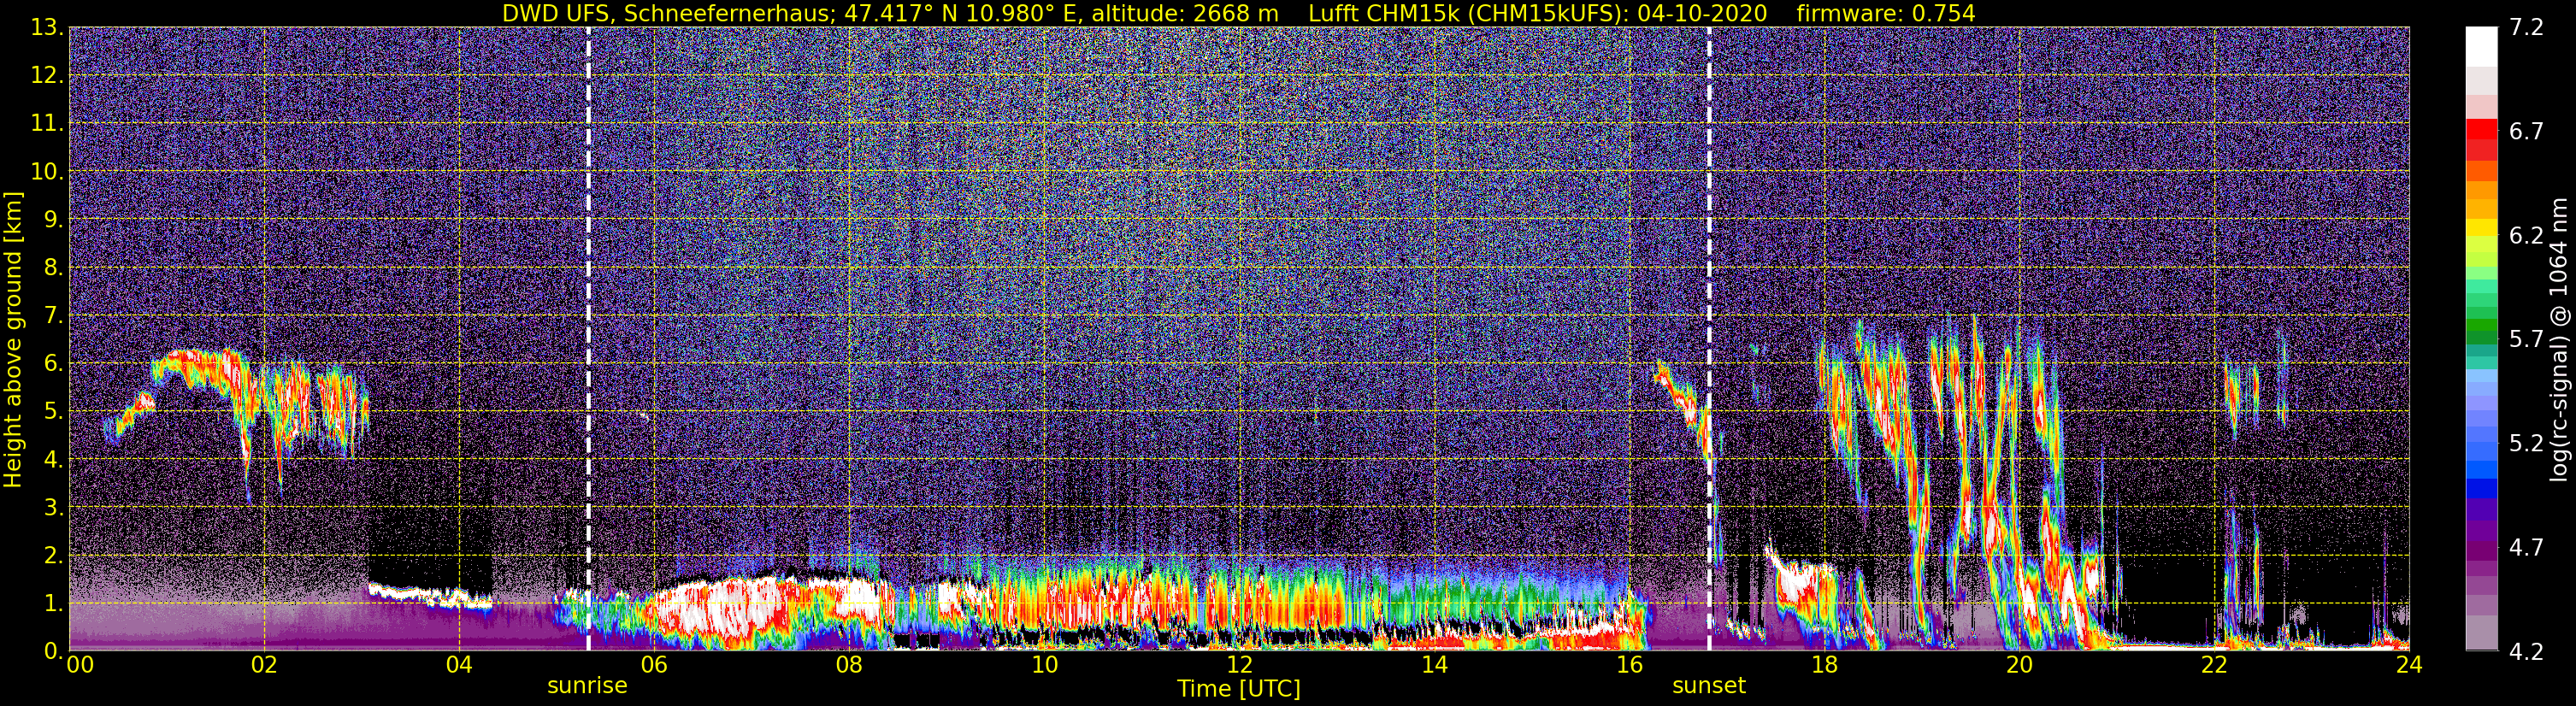Click the Time [UTC] axis label
The height and width of the screenshot is (706, 2576).
coord(1239,688)
